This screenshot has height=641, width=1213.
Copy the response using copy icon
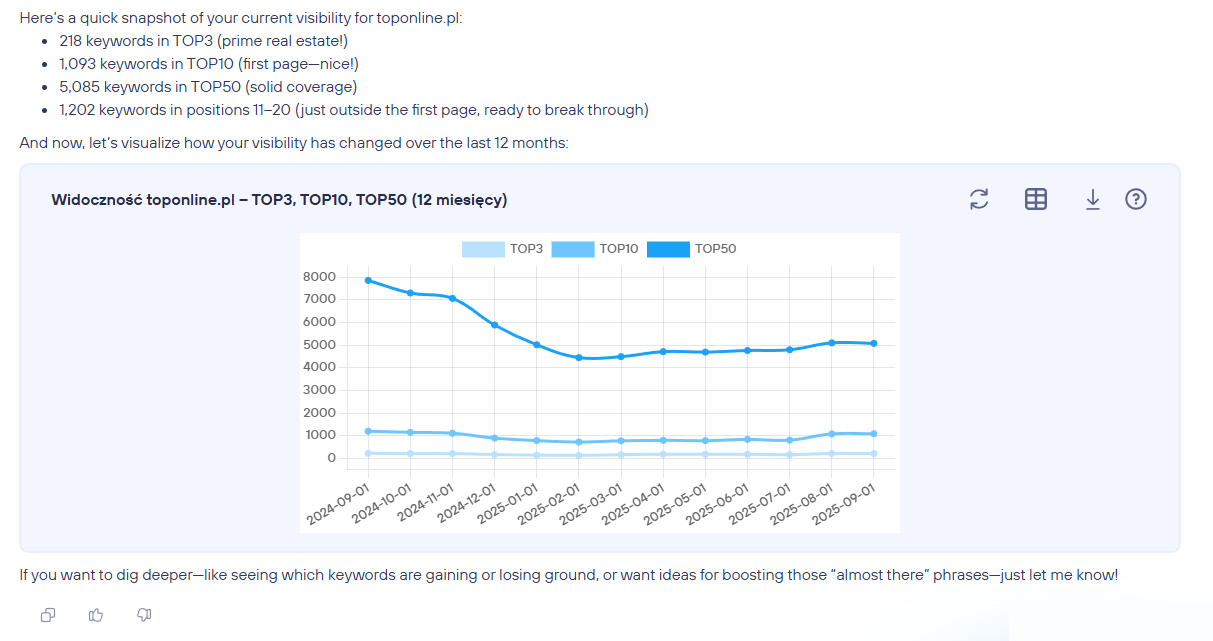pos(48,615)
